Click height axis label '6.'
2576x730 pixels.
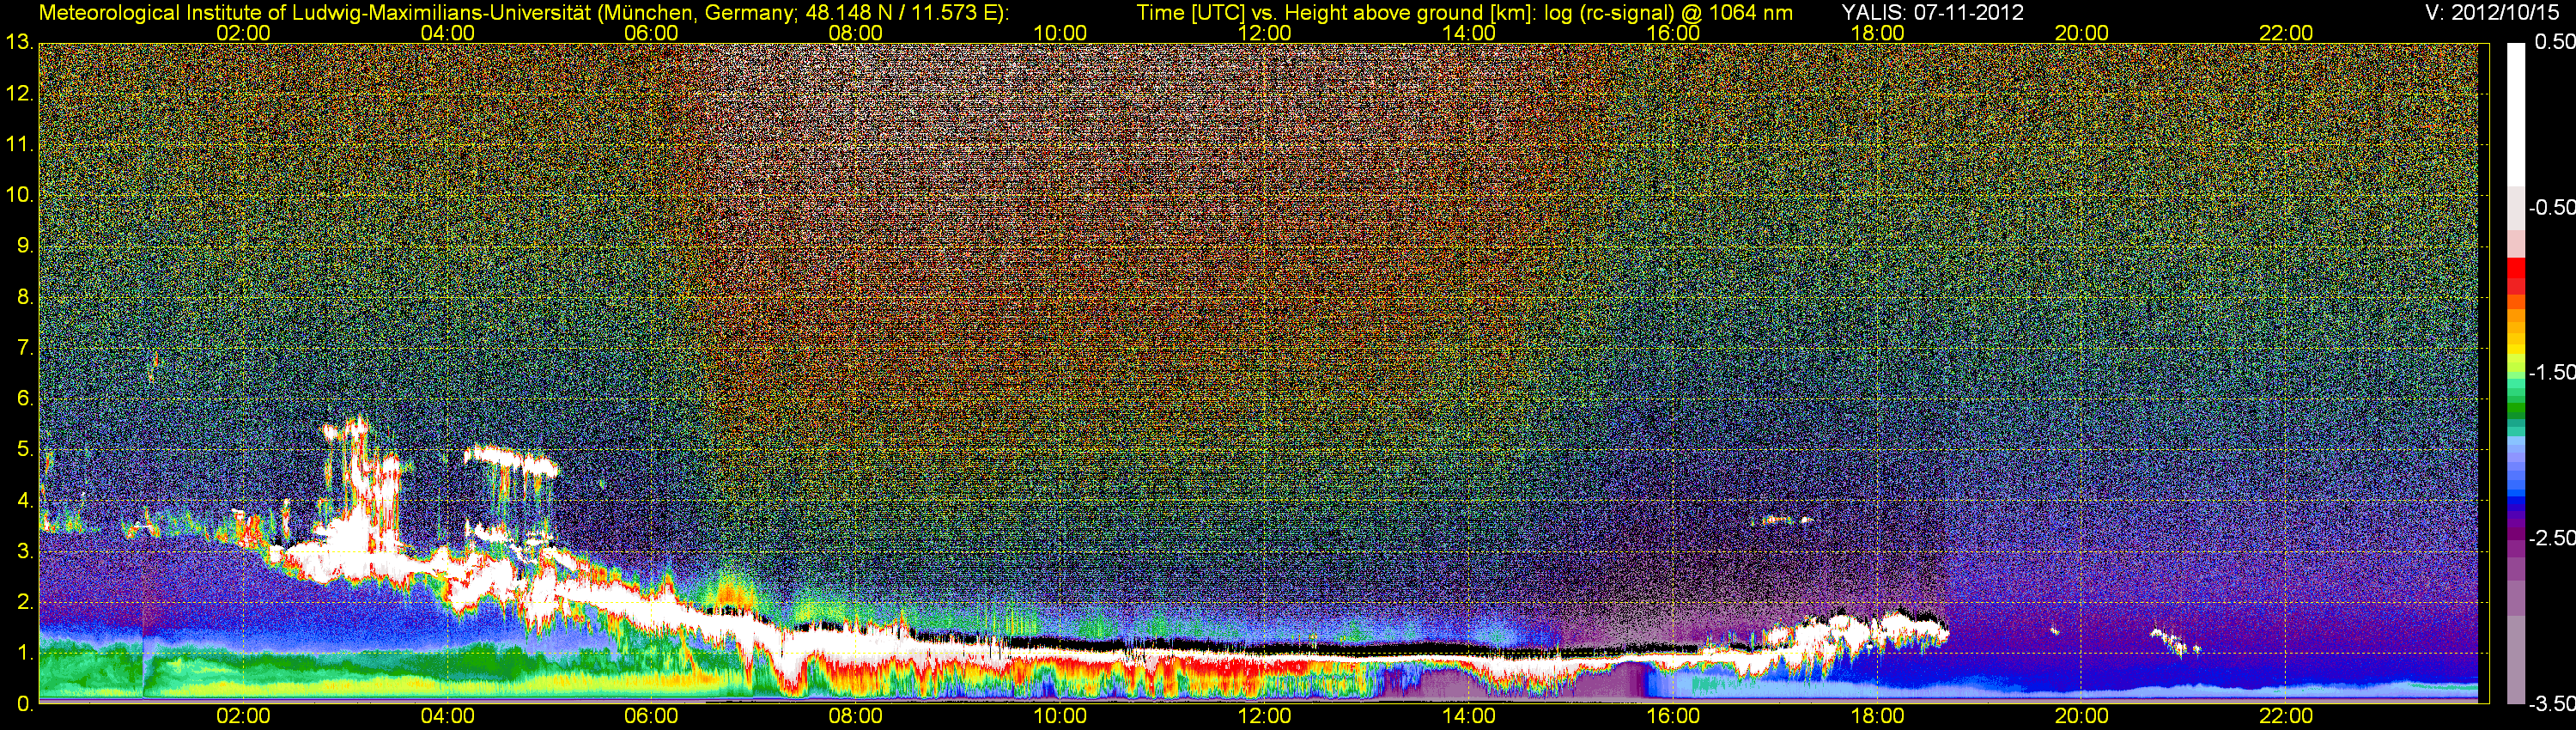click(25, 399)
